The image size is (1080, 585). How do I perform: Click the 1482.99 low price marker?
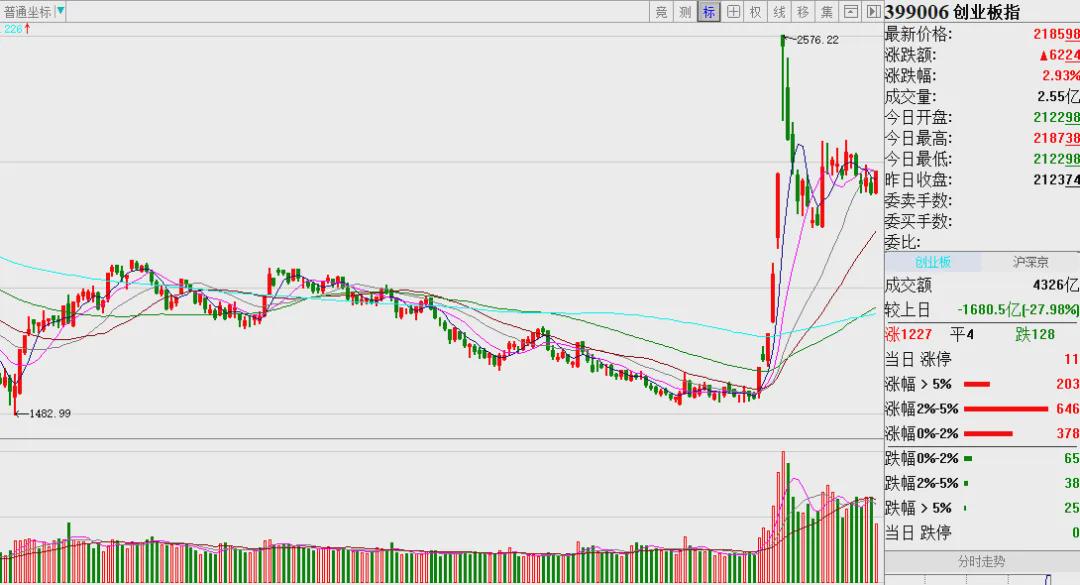[x=50, y=413]
